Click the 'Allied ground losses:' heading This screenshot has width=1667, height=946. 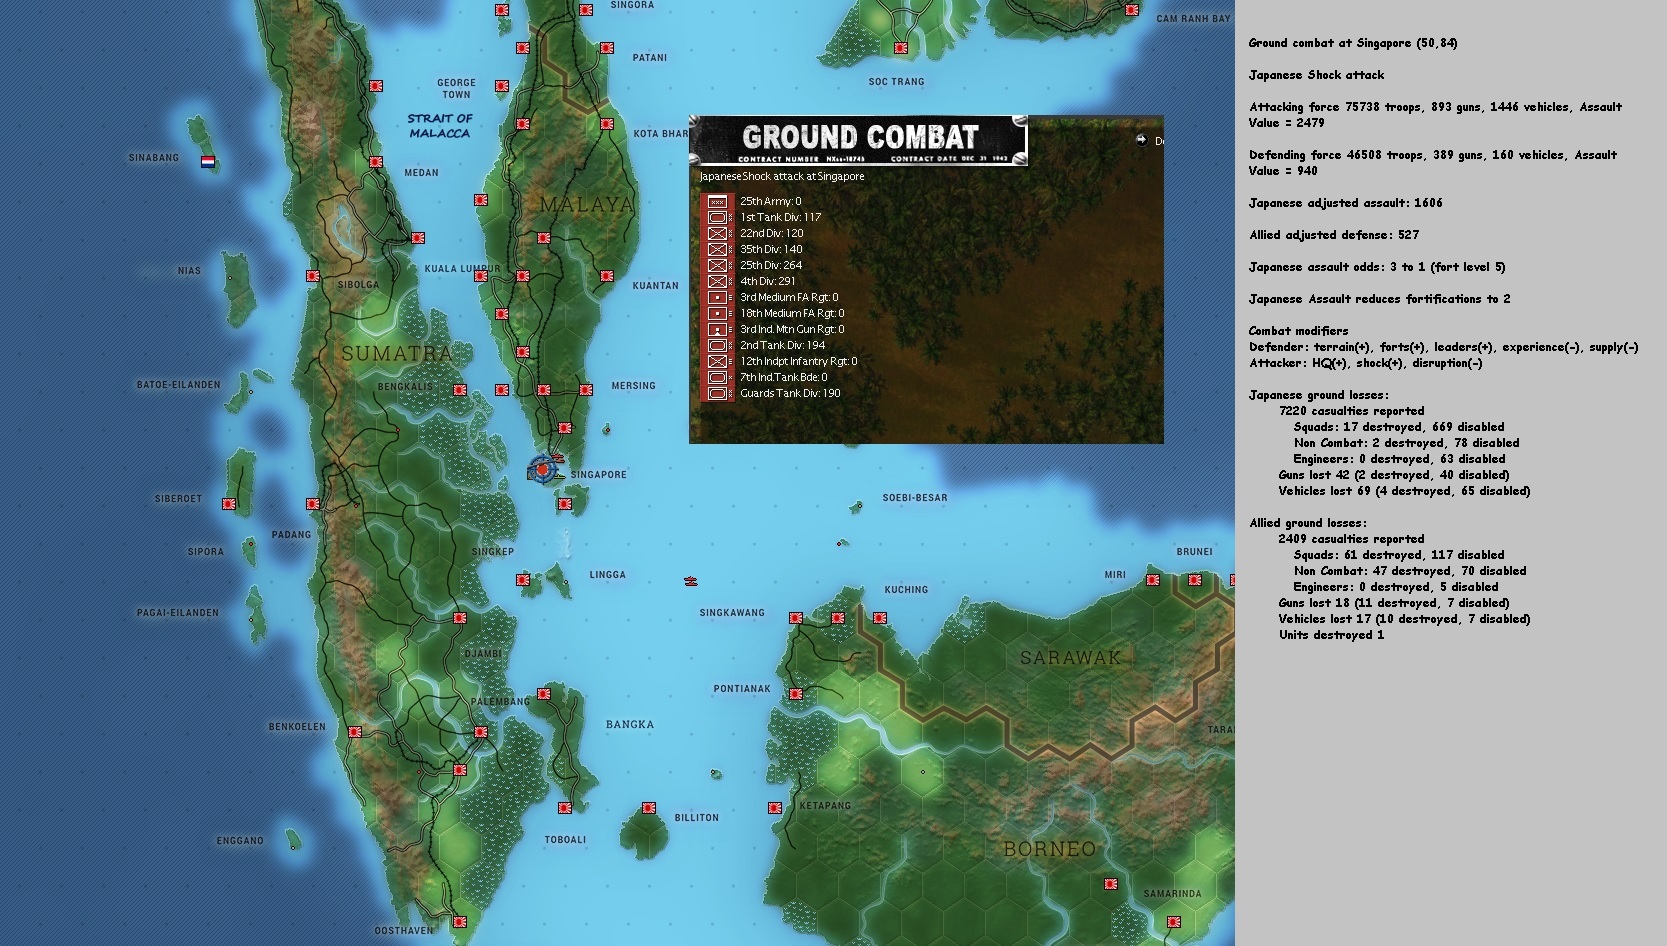(x=1307, y=523)
